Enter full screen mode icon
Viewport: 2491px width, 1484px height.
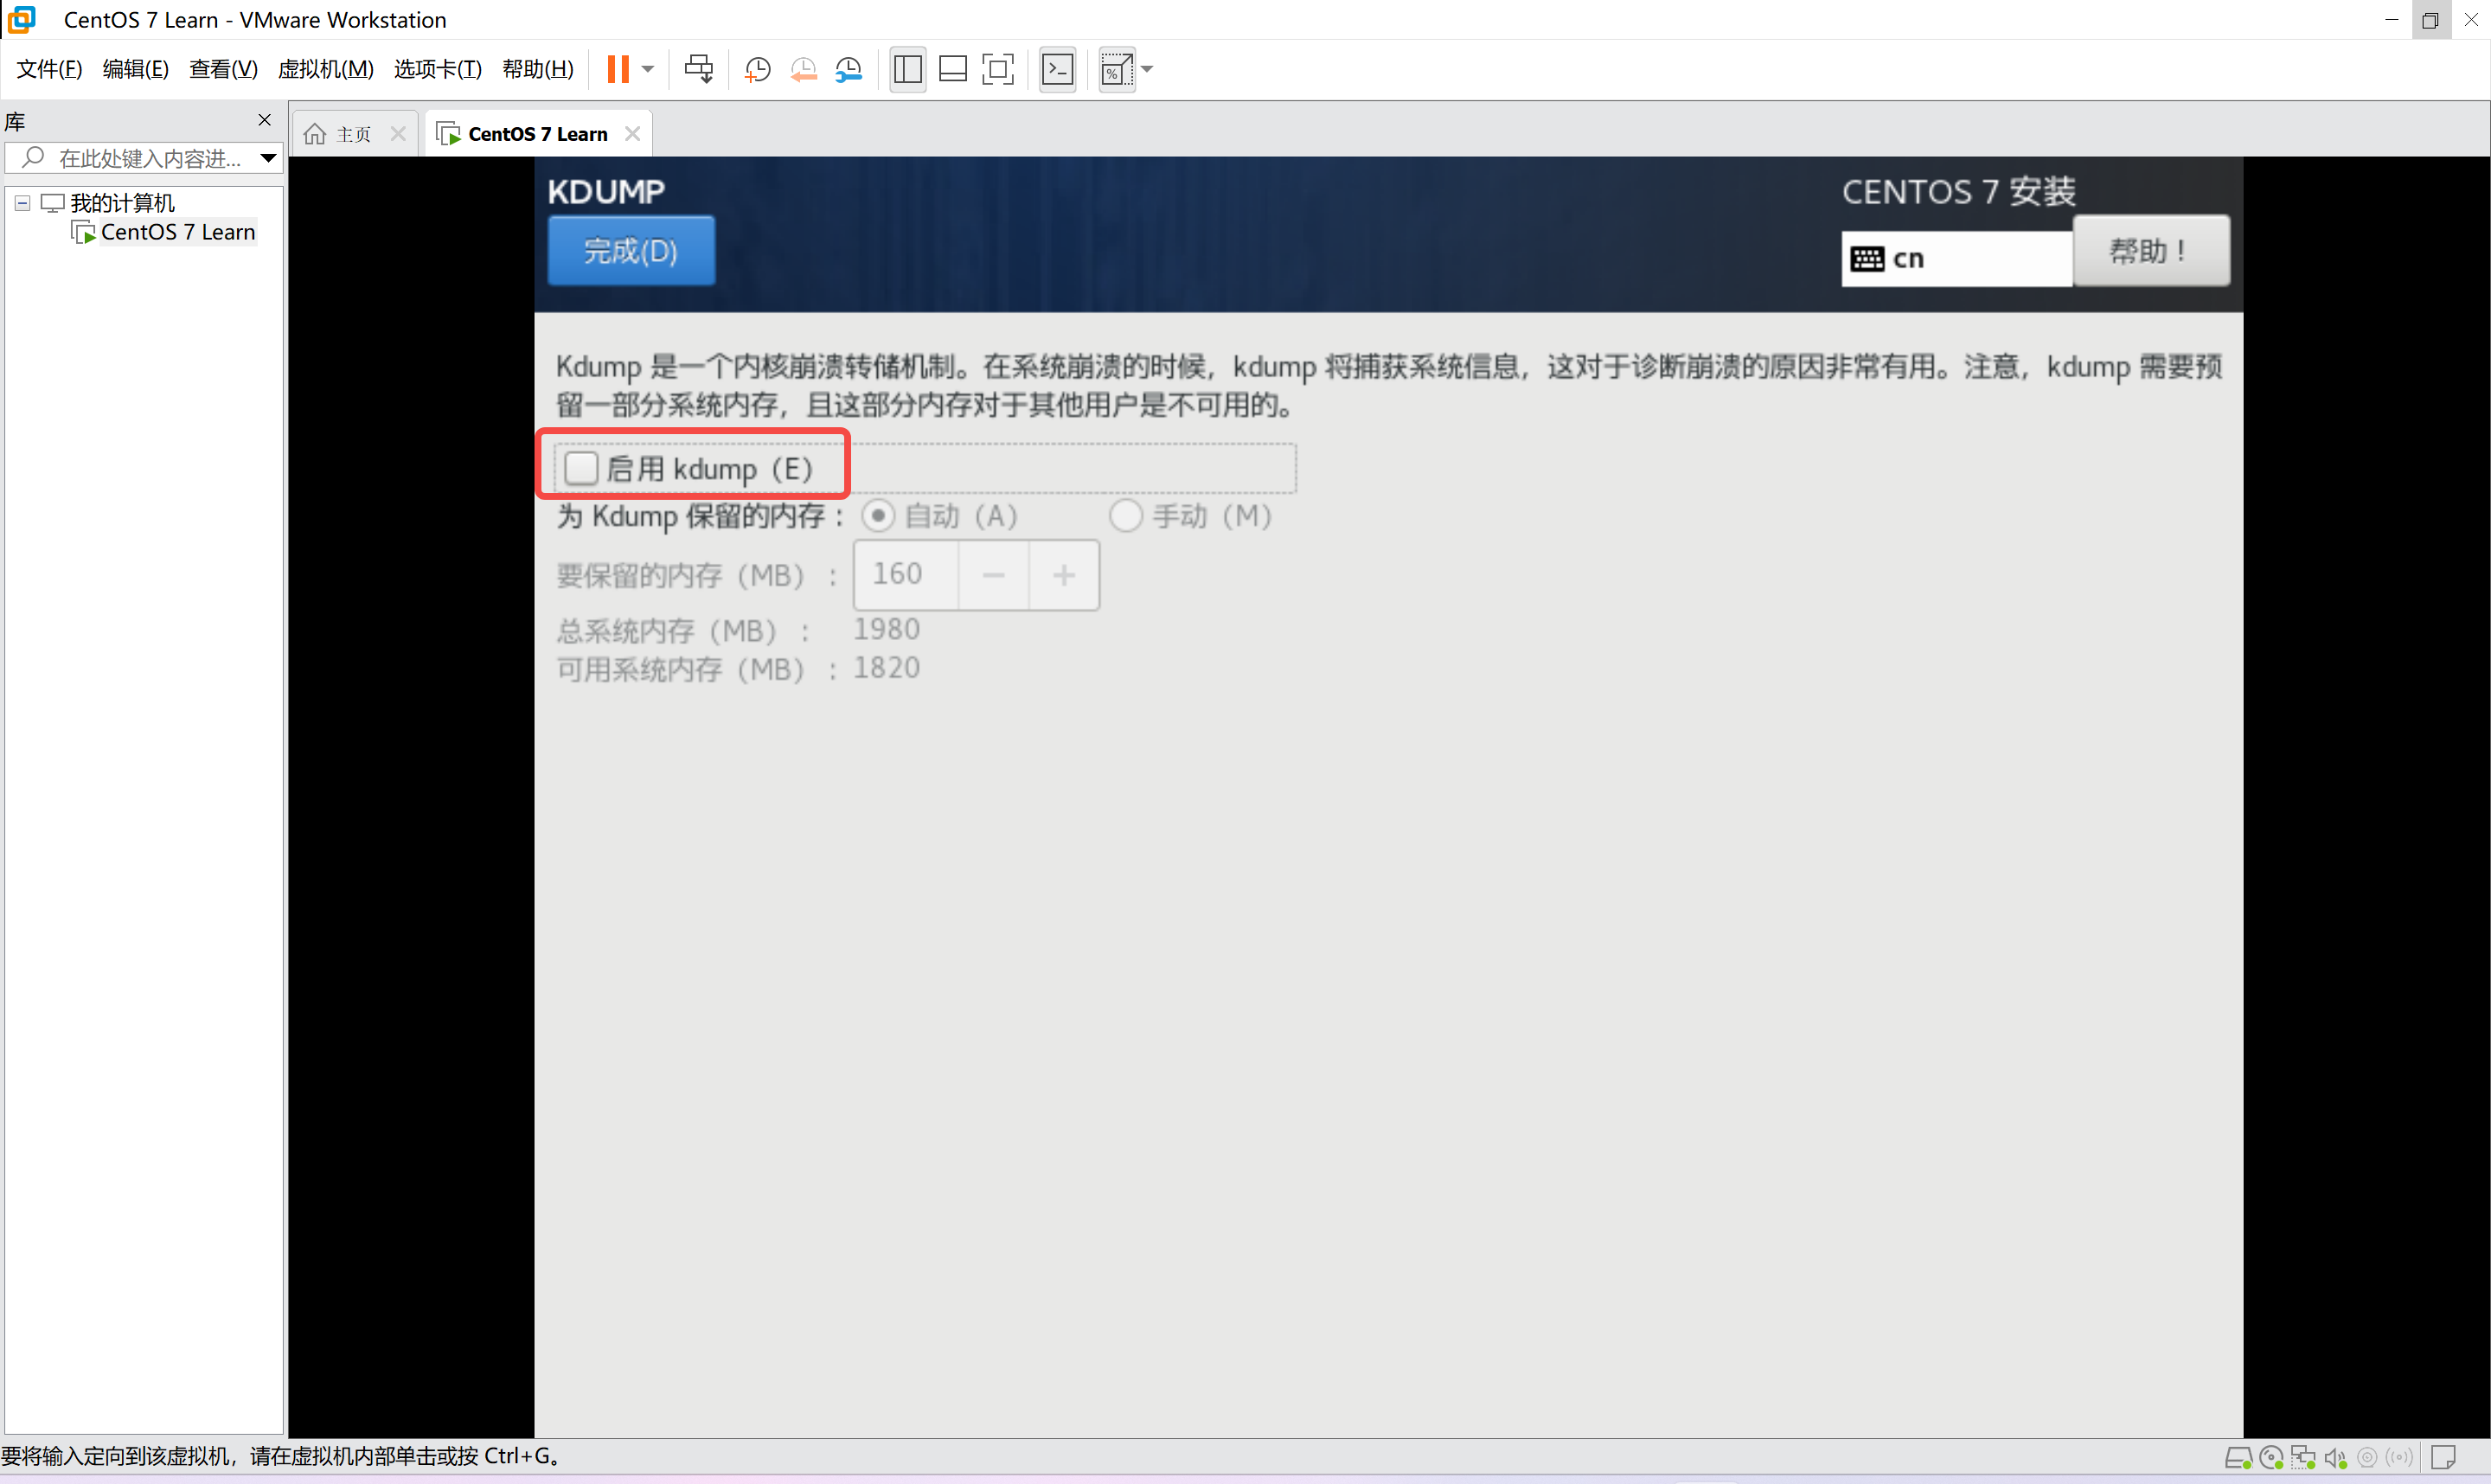point(998,69)
